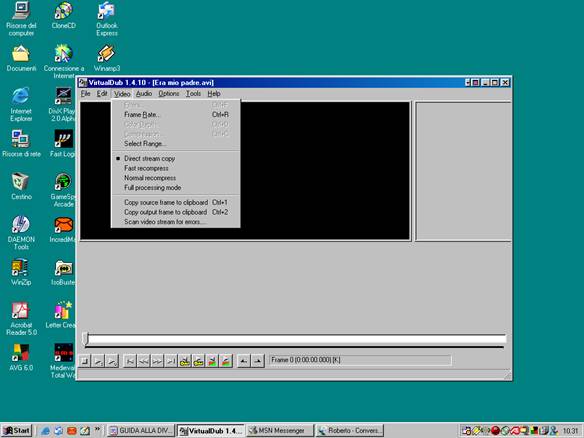Select Winamp3 desktop icon

tap(107, 58)
